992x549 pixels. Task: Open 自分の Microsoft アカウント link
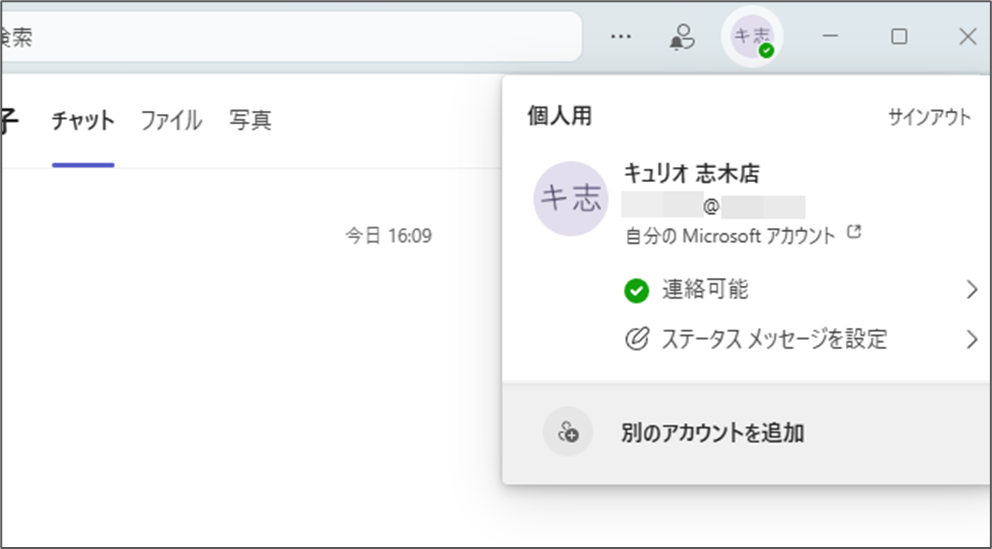730,237
